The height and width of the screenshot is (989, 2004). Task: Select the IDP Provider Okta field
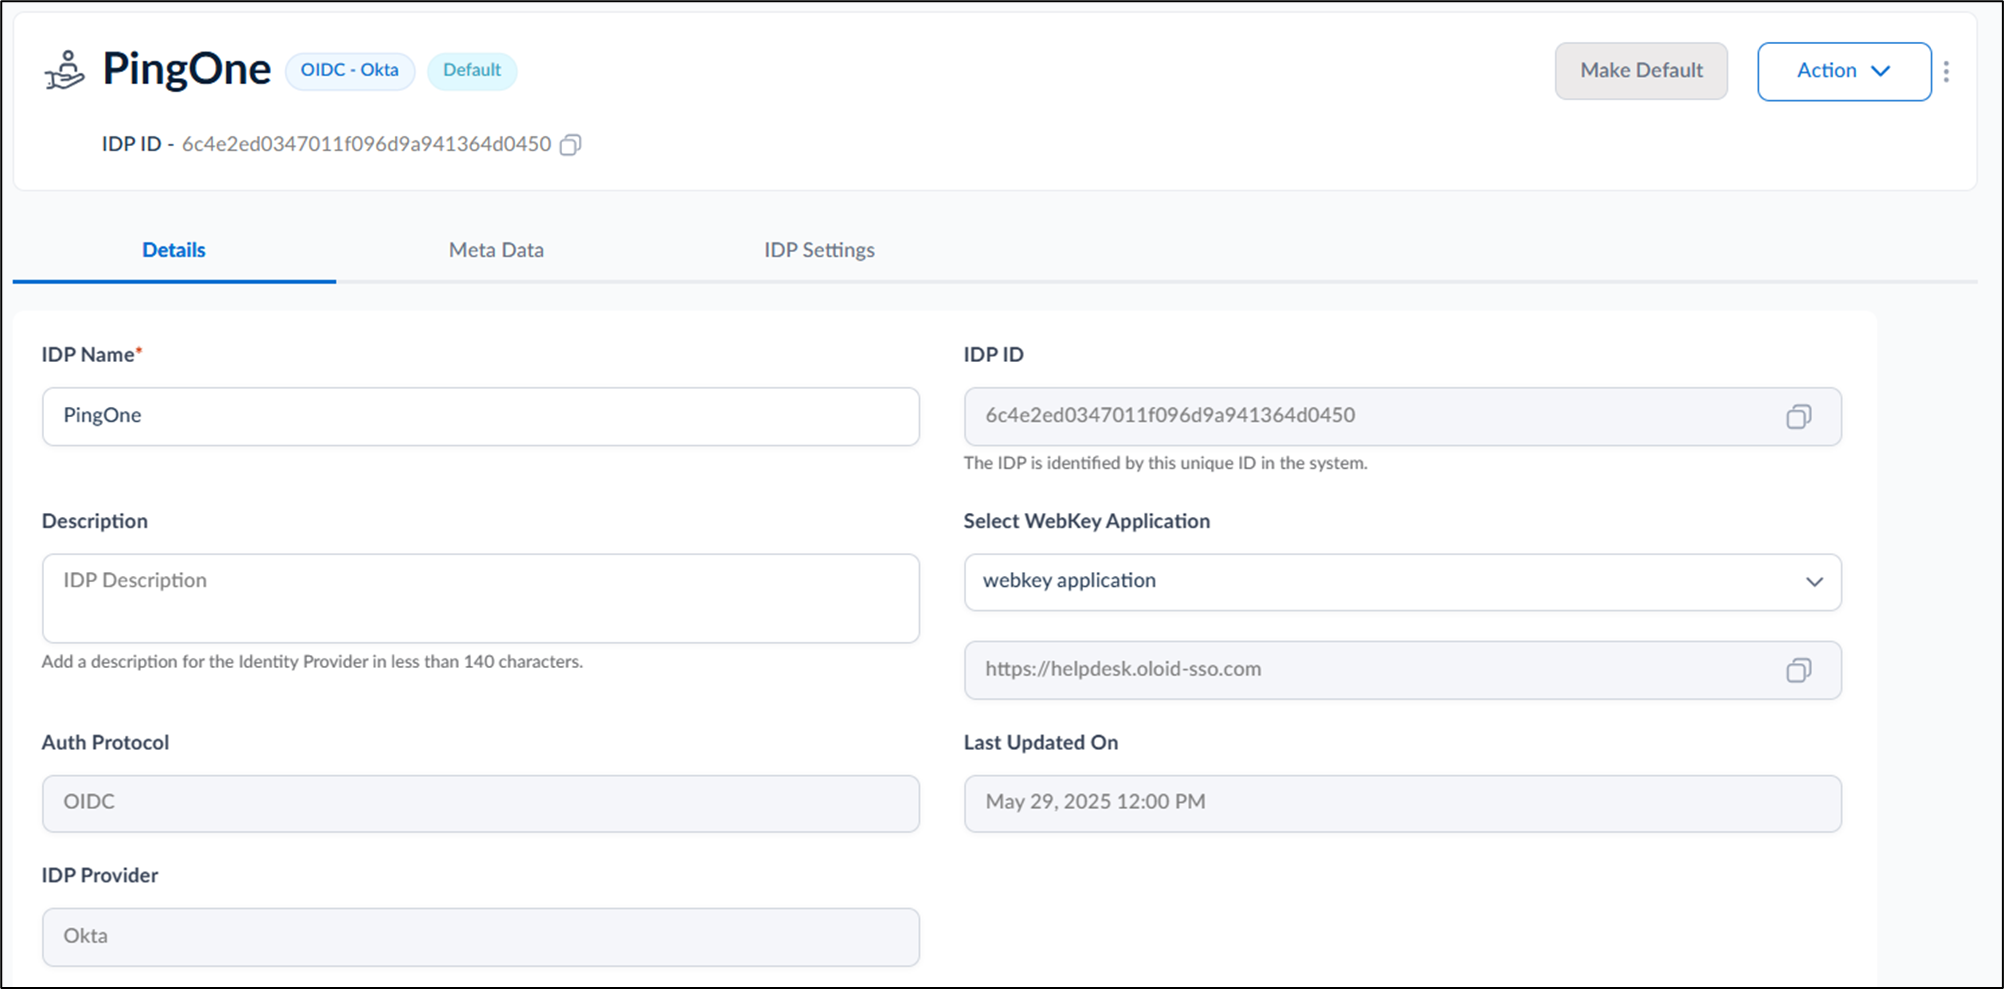[481, 937]
